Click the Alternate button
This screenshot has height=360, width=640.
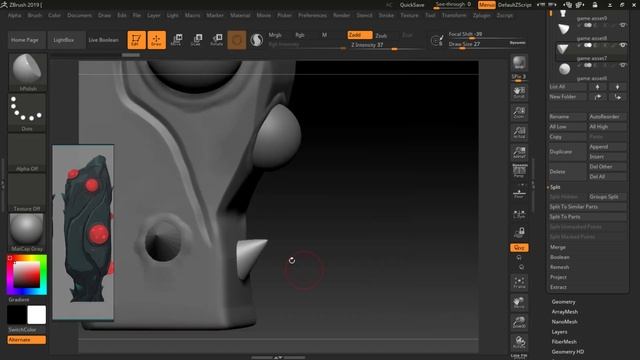27,340
